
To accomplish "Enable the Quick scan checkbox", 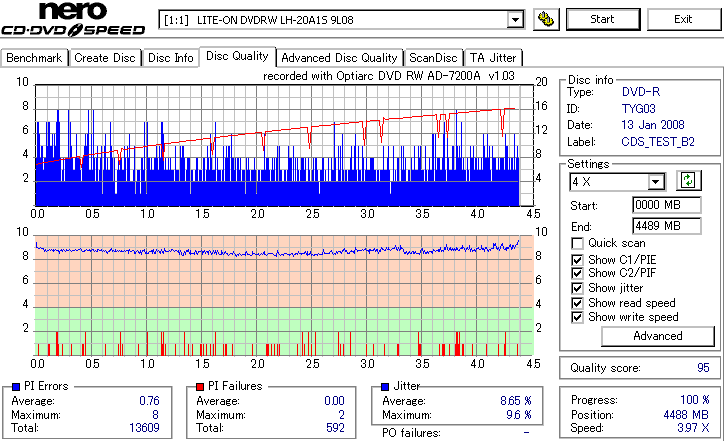I will (577, 243).
